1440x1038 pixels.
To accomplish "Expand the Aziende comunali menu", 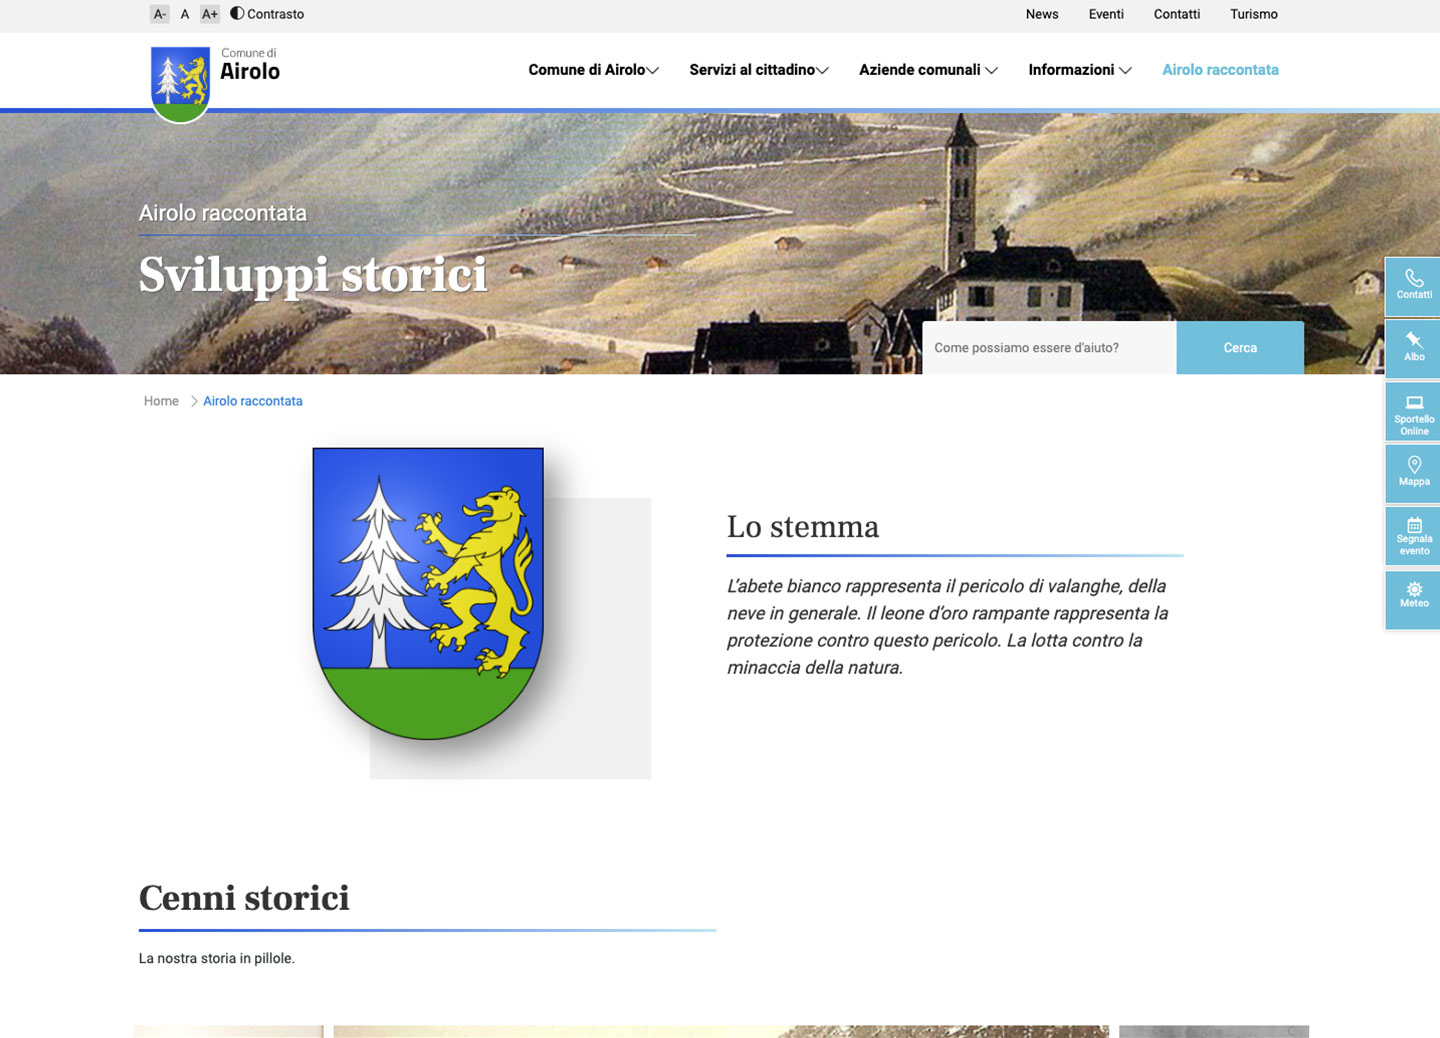I will [928, 70].
